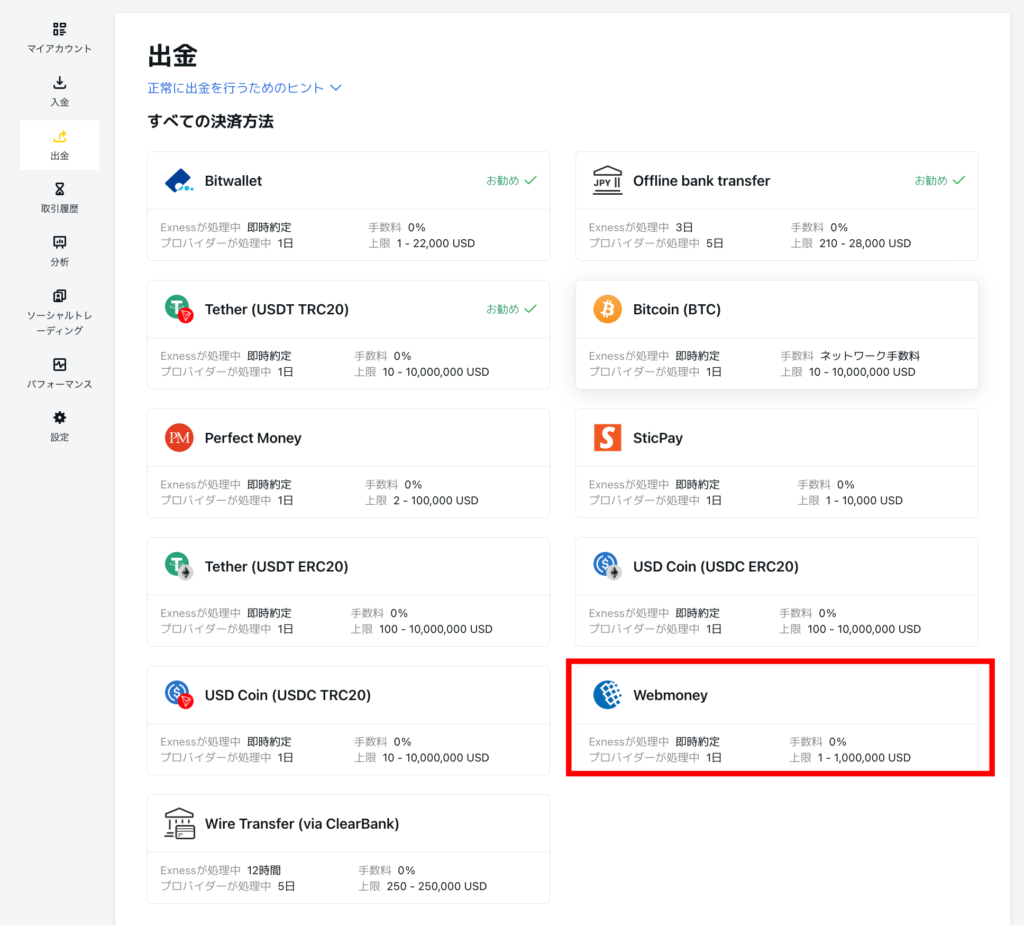Go to 入金 deposit page
Screen dimensions: 1024x925
click(59, 91)
